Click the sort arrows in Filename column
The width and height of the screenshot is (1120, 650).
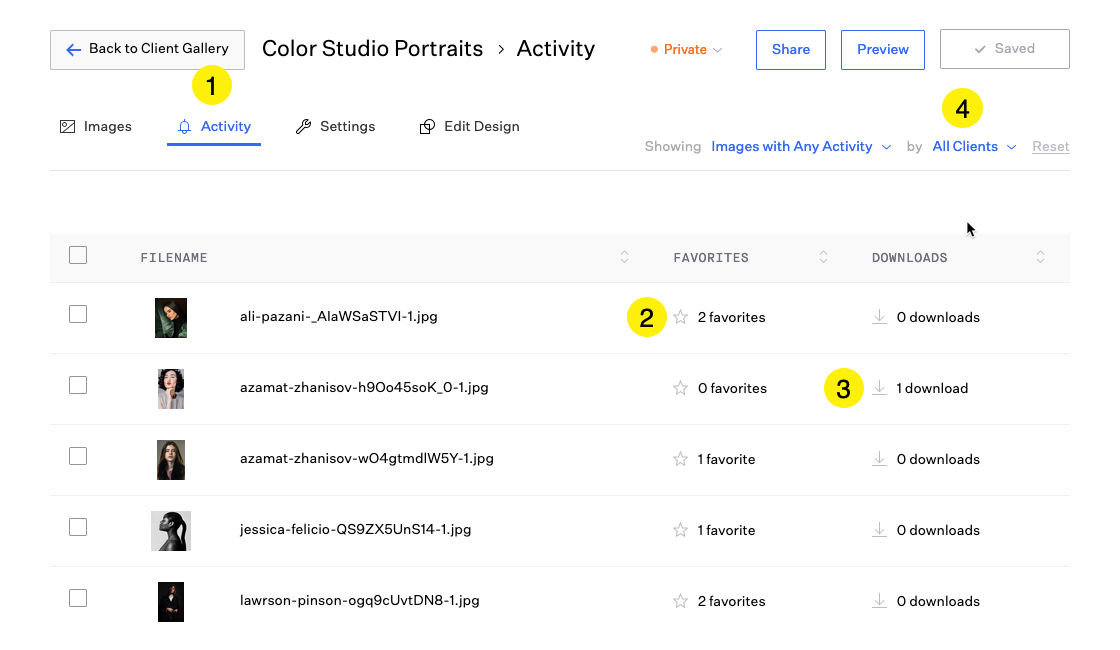[625, 257]
